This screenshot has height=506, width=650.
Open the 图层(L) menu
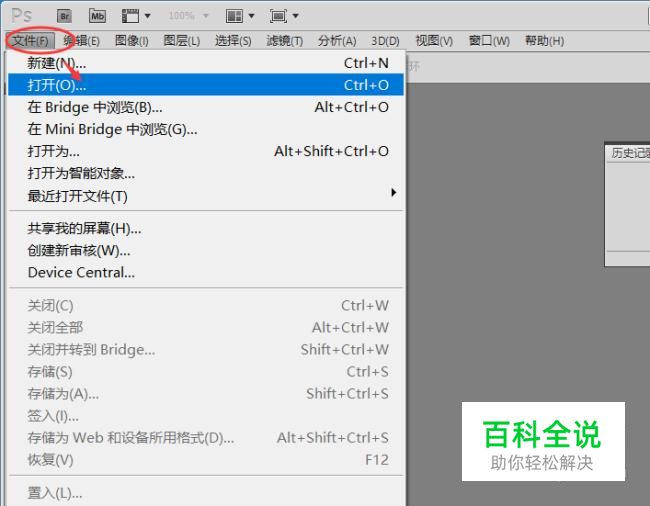182,41
